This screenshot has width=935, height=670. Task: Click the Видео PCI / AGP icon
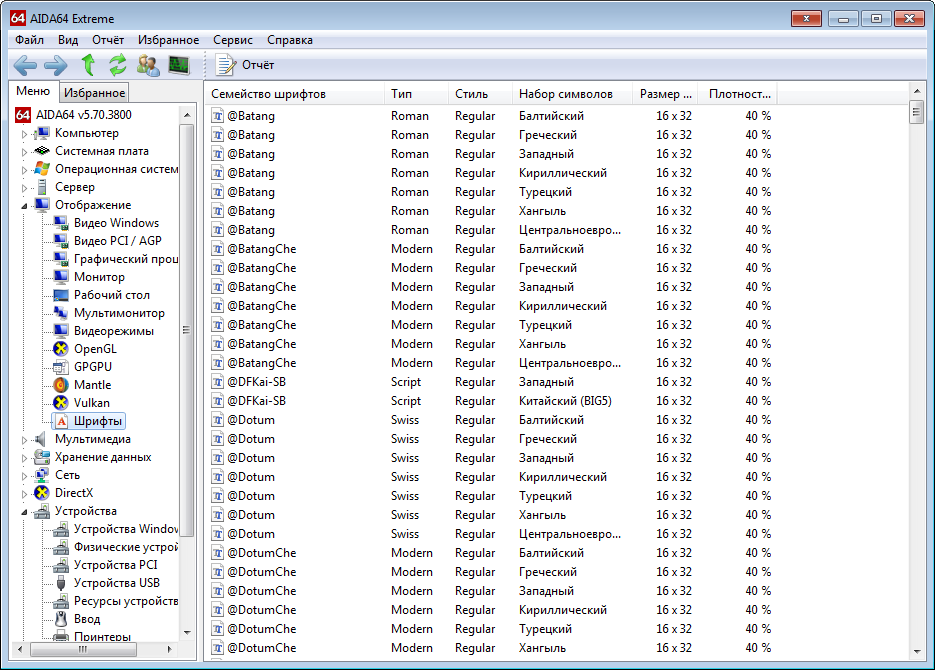tap(60, 241)
